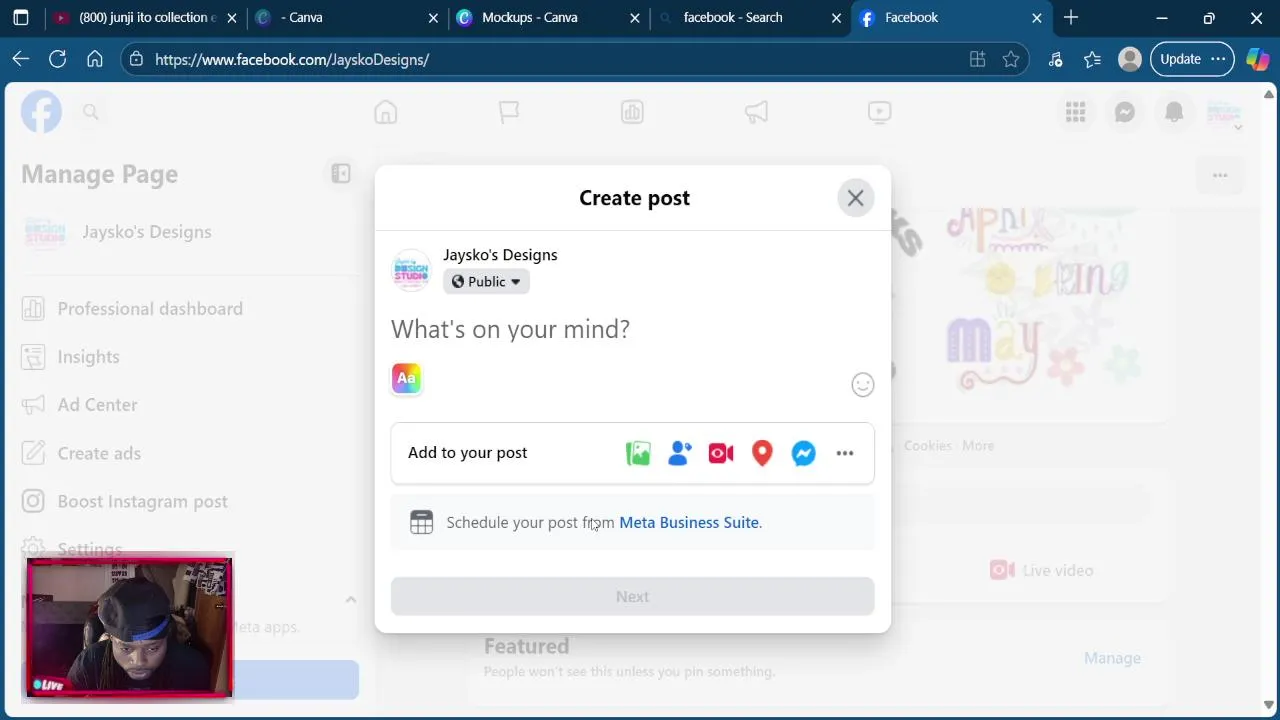
Task: Click the browser address bar URL
Action: (292, 60)
